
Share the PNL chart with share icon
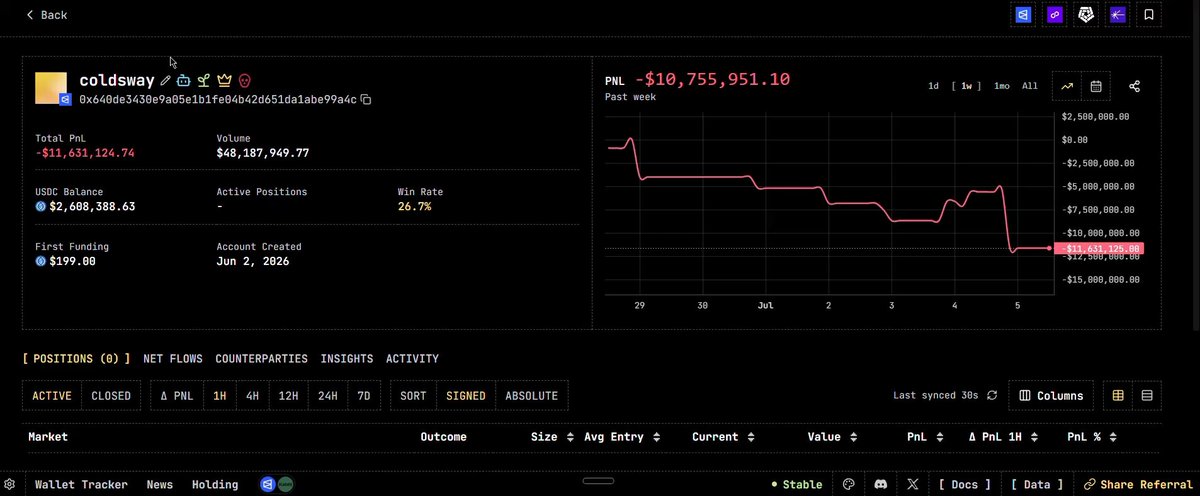[x=1135, y=87]
